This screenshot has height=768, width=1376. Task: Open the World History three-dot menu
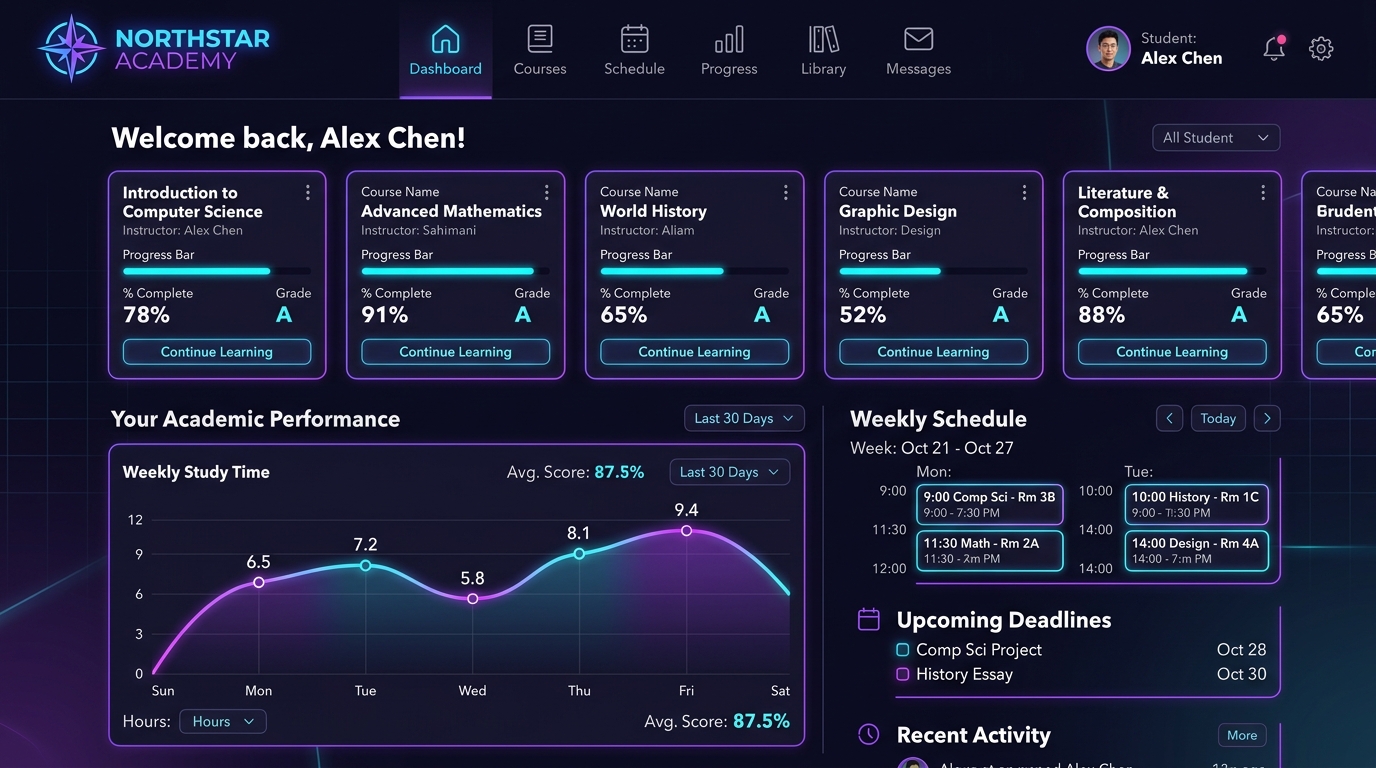(785, 192)
